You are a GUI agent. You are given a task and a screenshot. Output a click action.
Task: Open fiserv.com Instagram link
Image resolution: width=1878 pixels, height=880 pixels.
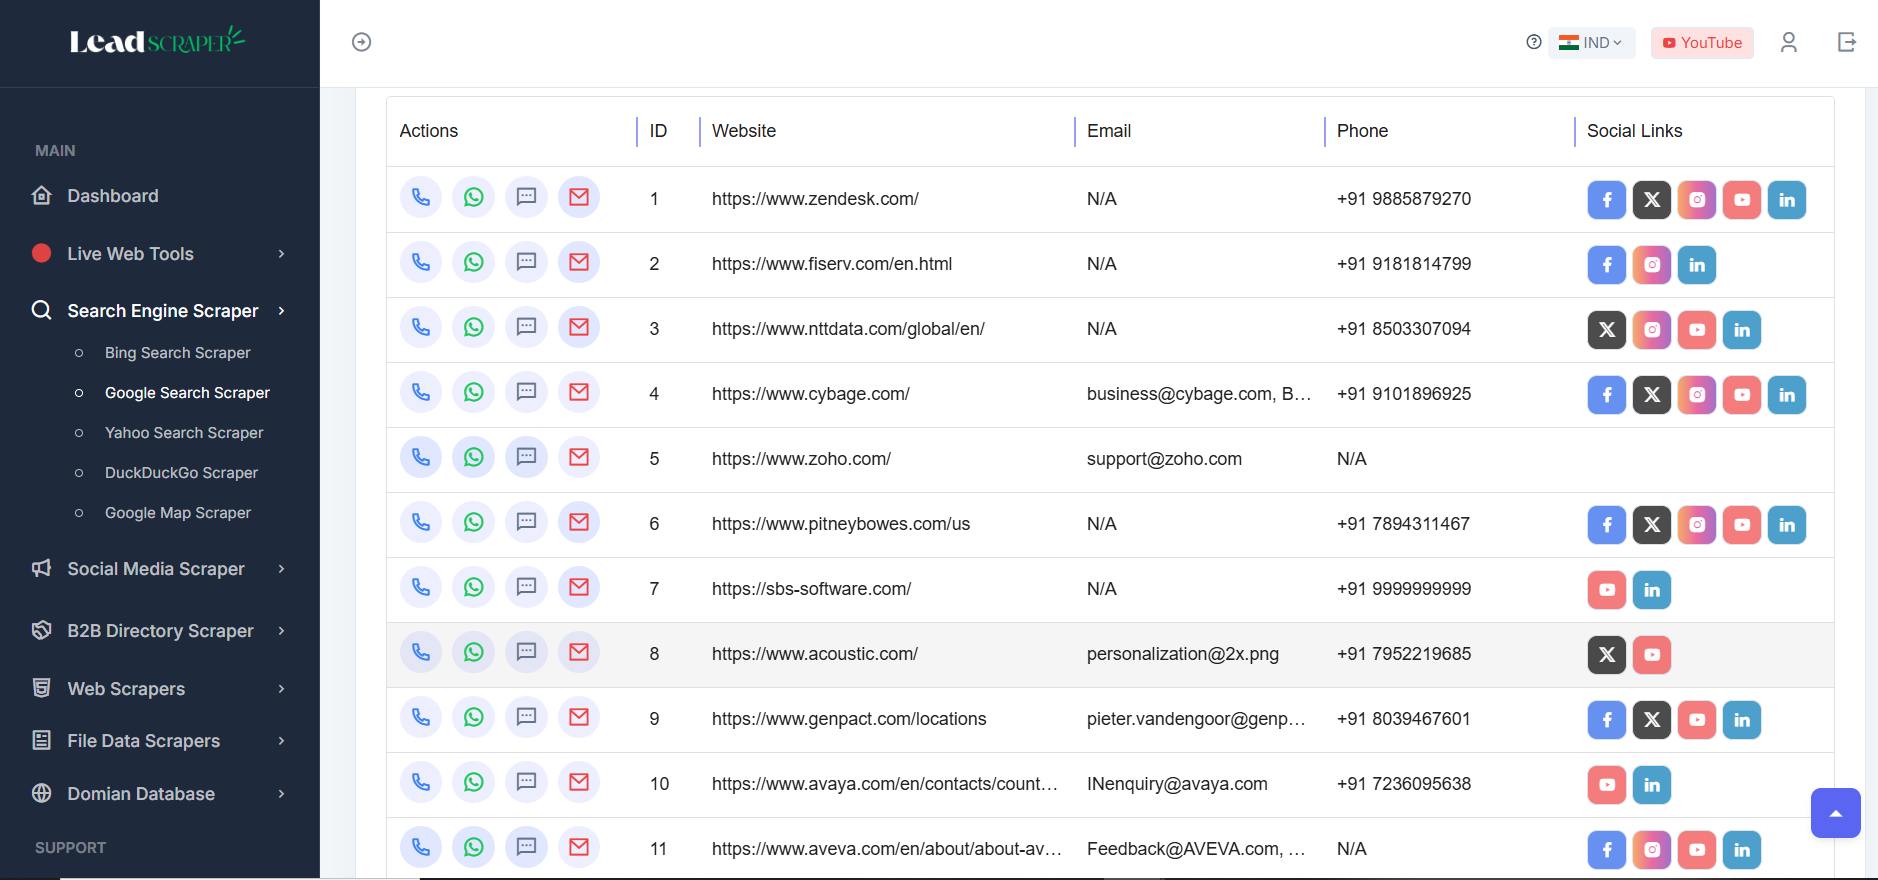click(1652, 265)
